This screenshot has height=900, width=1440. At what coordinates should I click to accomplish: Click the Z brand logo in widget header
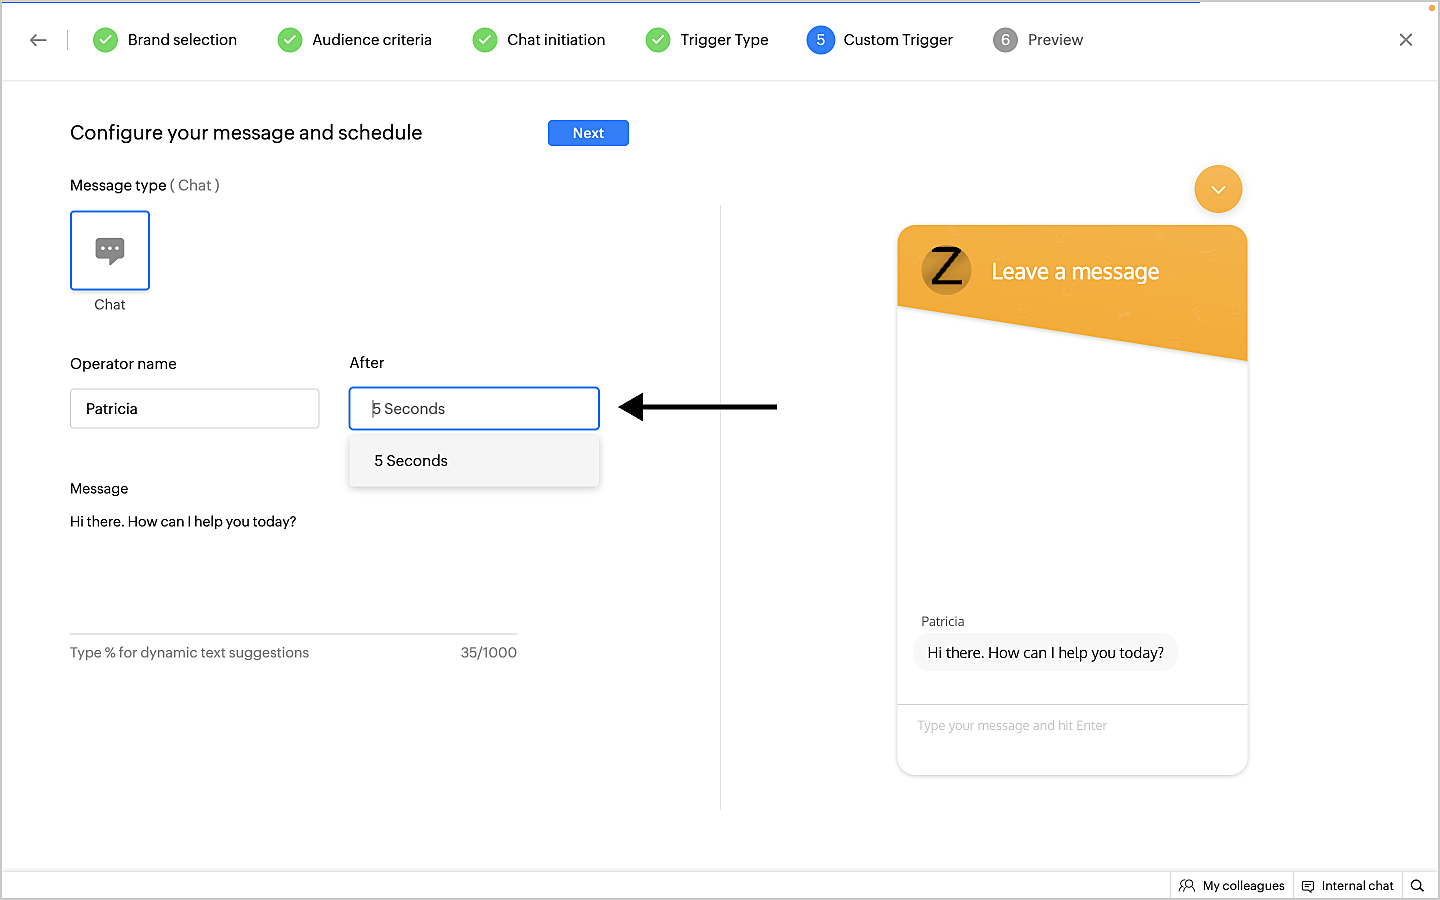pyautogui.click(x=946, y=269)
